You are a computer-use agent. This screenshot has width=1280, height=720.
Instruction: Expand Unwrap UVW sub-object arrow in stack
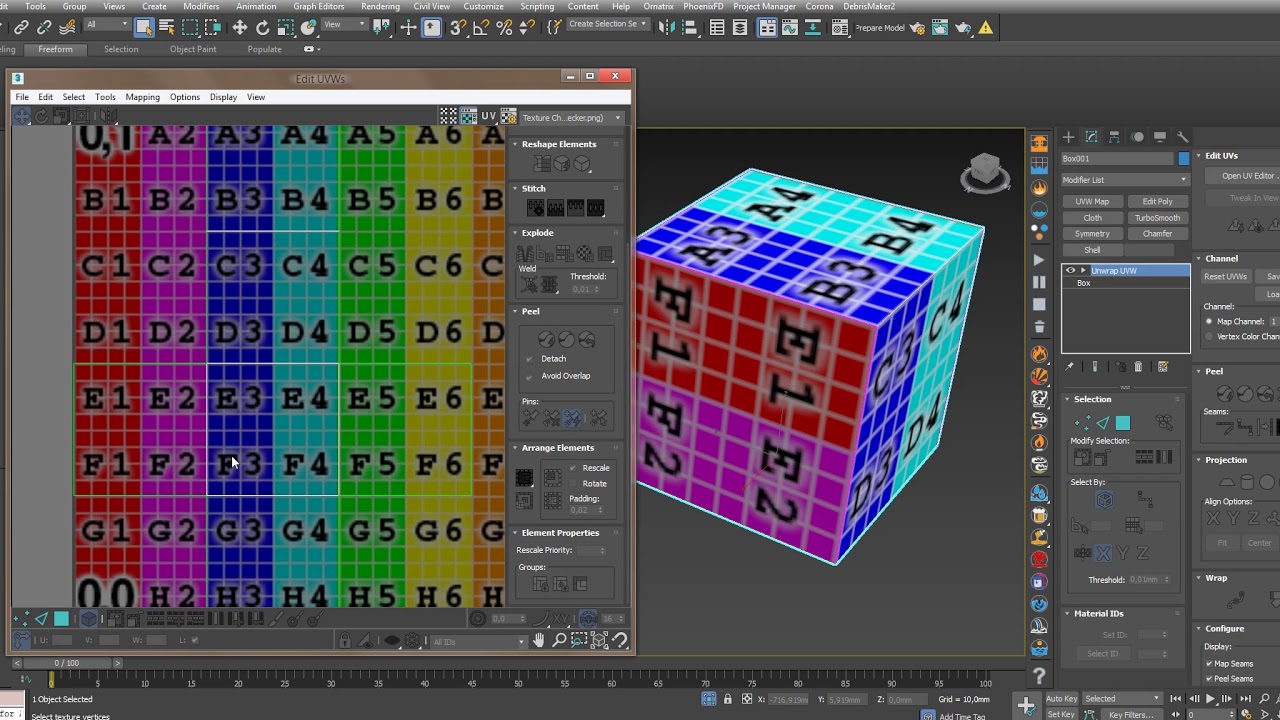pyautogui.click(x=1083, y=270)
